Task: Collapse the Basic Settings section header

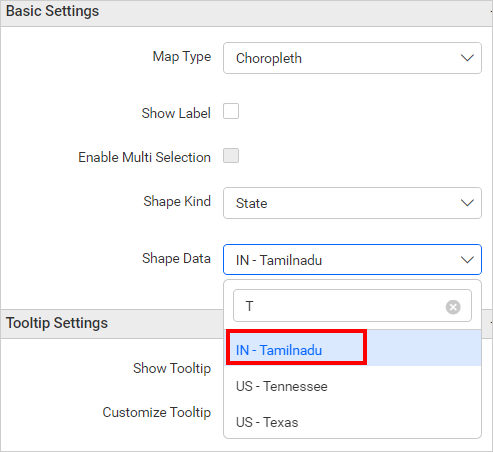Action: click(246, 13)
